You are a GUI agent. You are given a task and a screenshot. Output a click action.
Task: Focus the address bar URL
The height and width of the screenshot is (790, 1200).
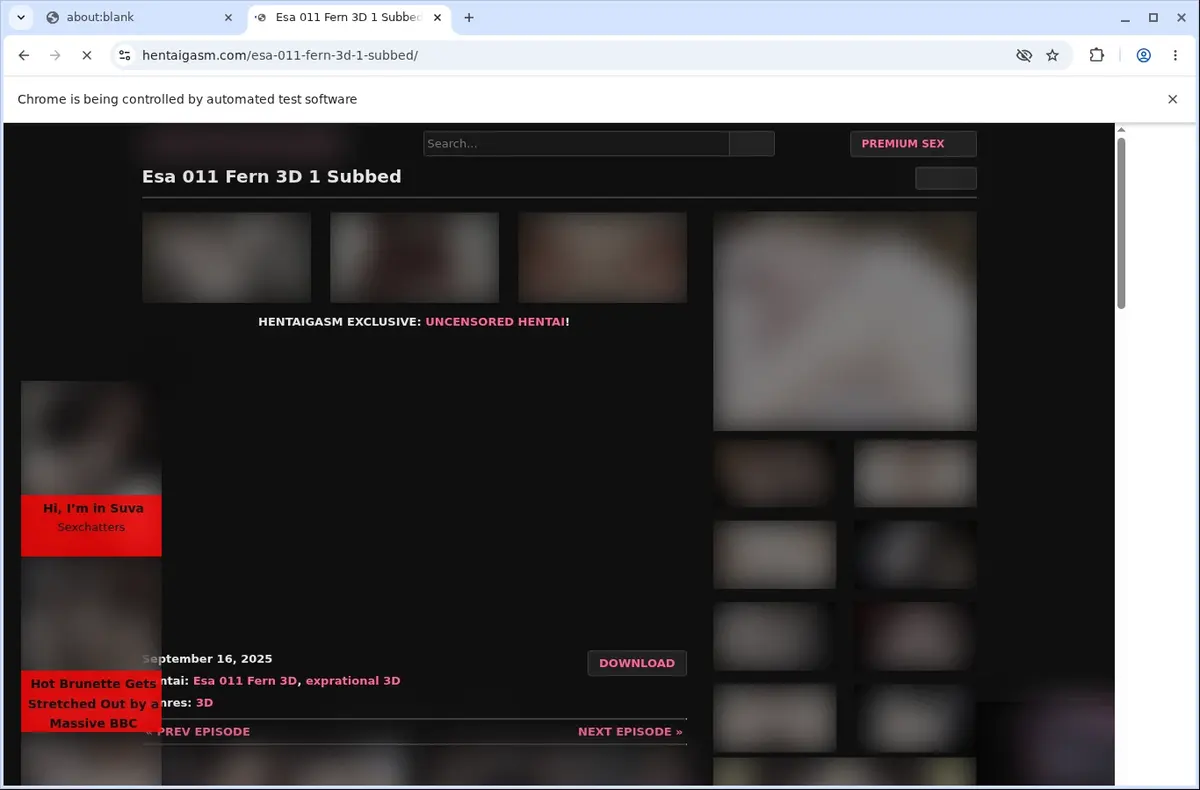click(x=280, y=56)
